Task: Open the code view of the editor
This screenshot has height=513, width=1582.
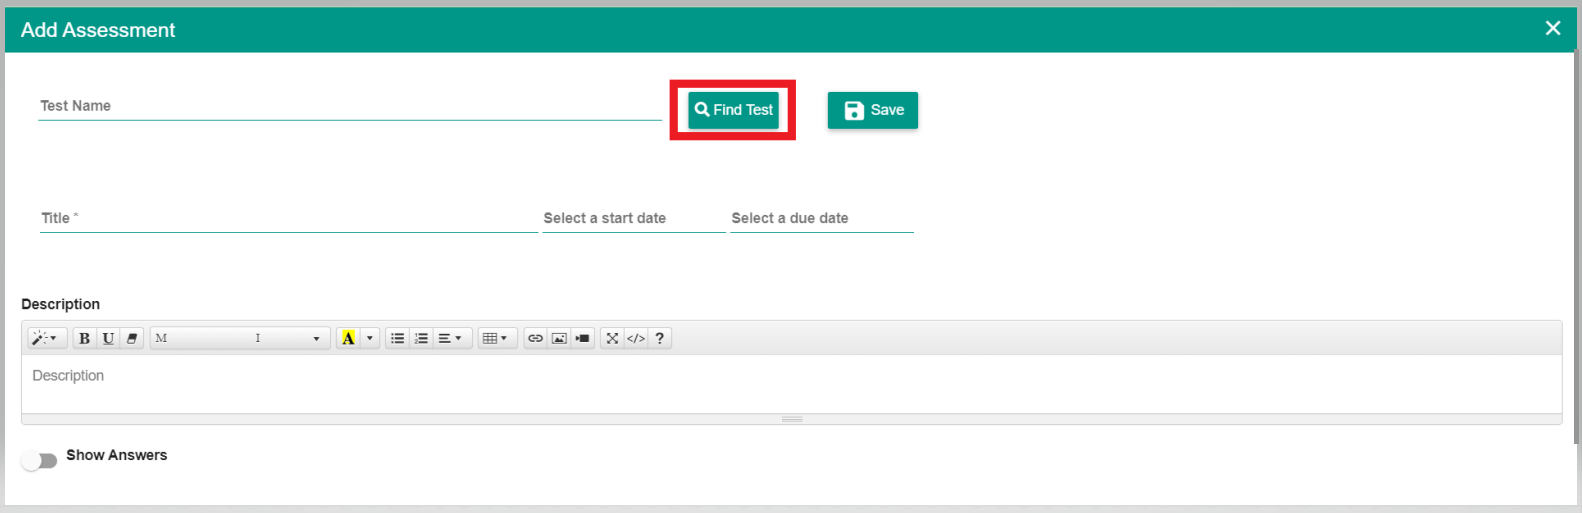Action: click(636, 338)
